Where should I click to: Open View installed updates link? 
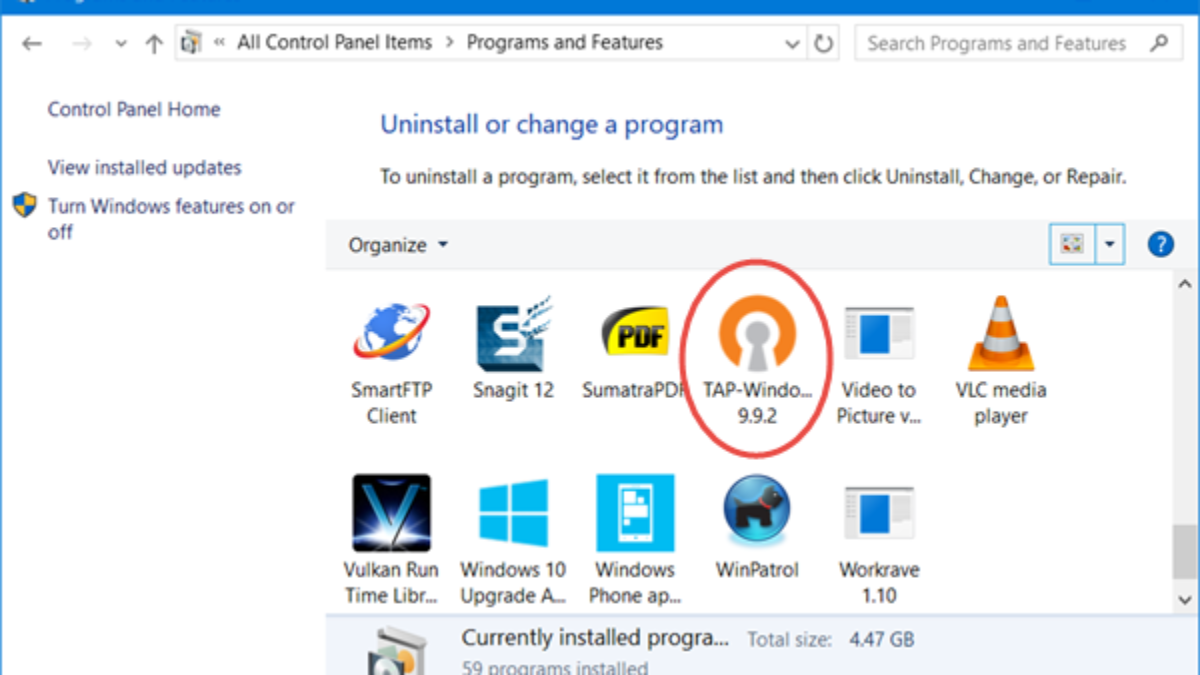(x=144, y=168)
